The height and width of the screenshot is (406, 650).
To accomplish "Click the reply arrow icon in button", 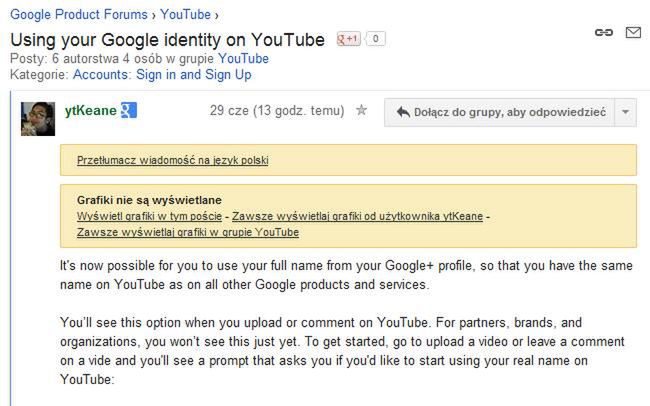I will tap(403, 112).
